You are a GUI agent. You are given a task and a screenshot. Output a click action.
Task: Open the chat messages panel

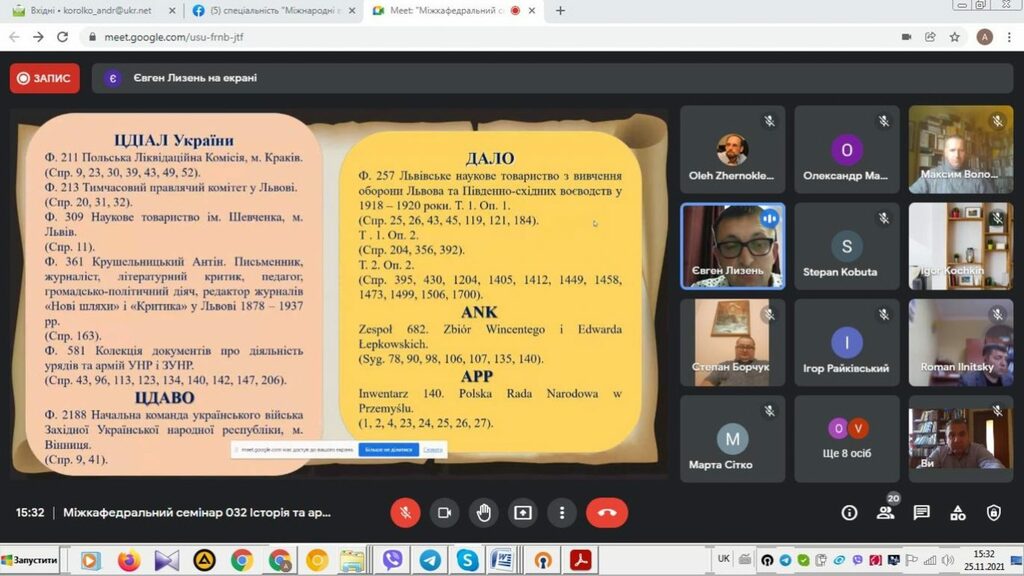[x=921, y=513]
